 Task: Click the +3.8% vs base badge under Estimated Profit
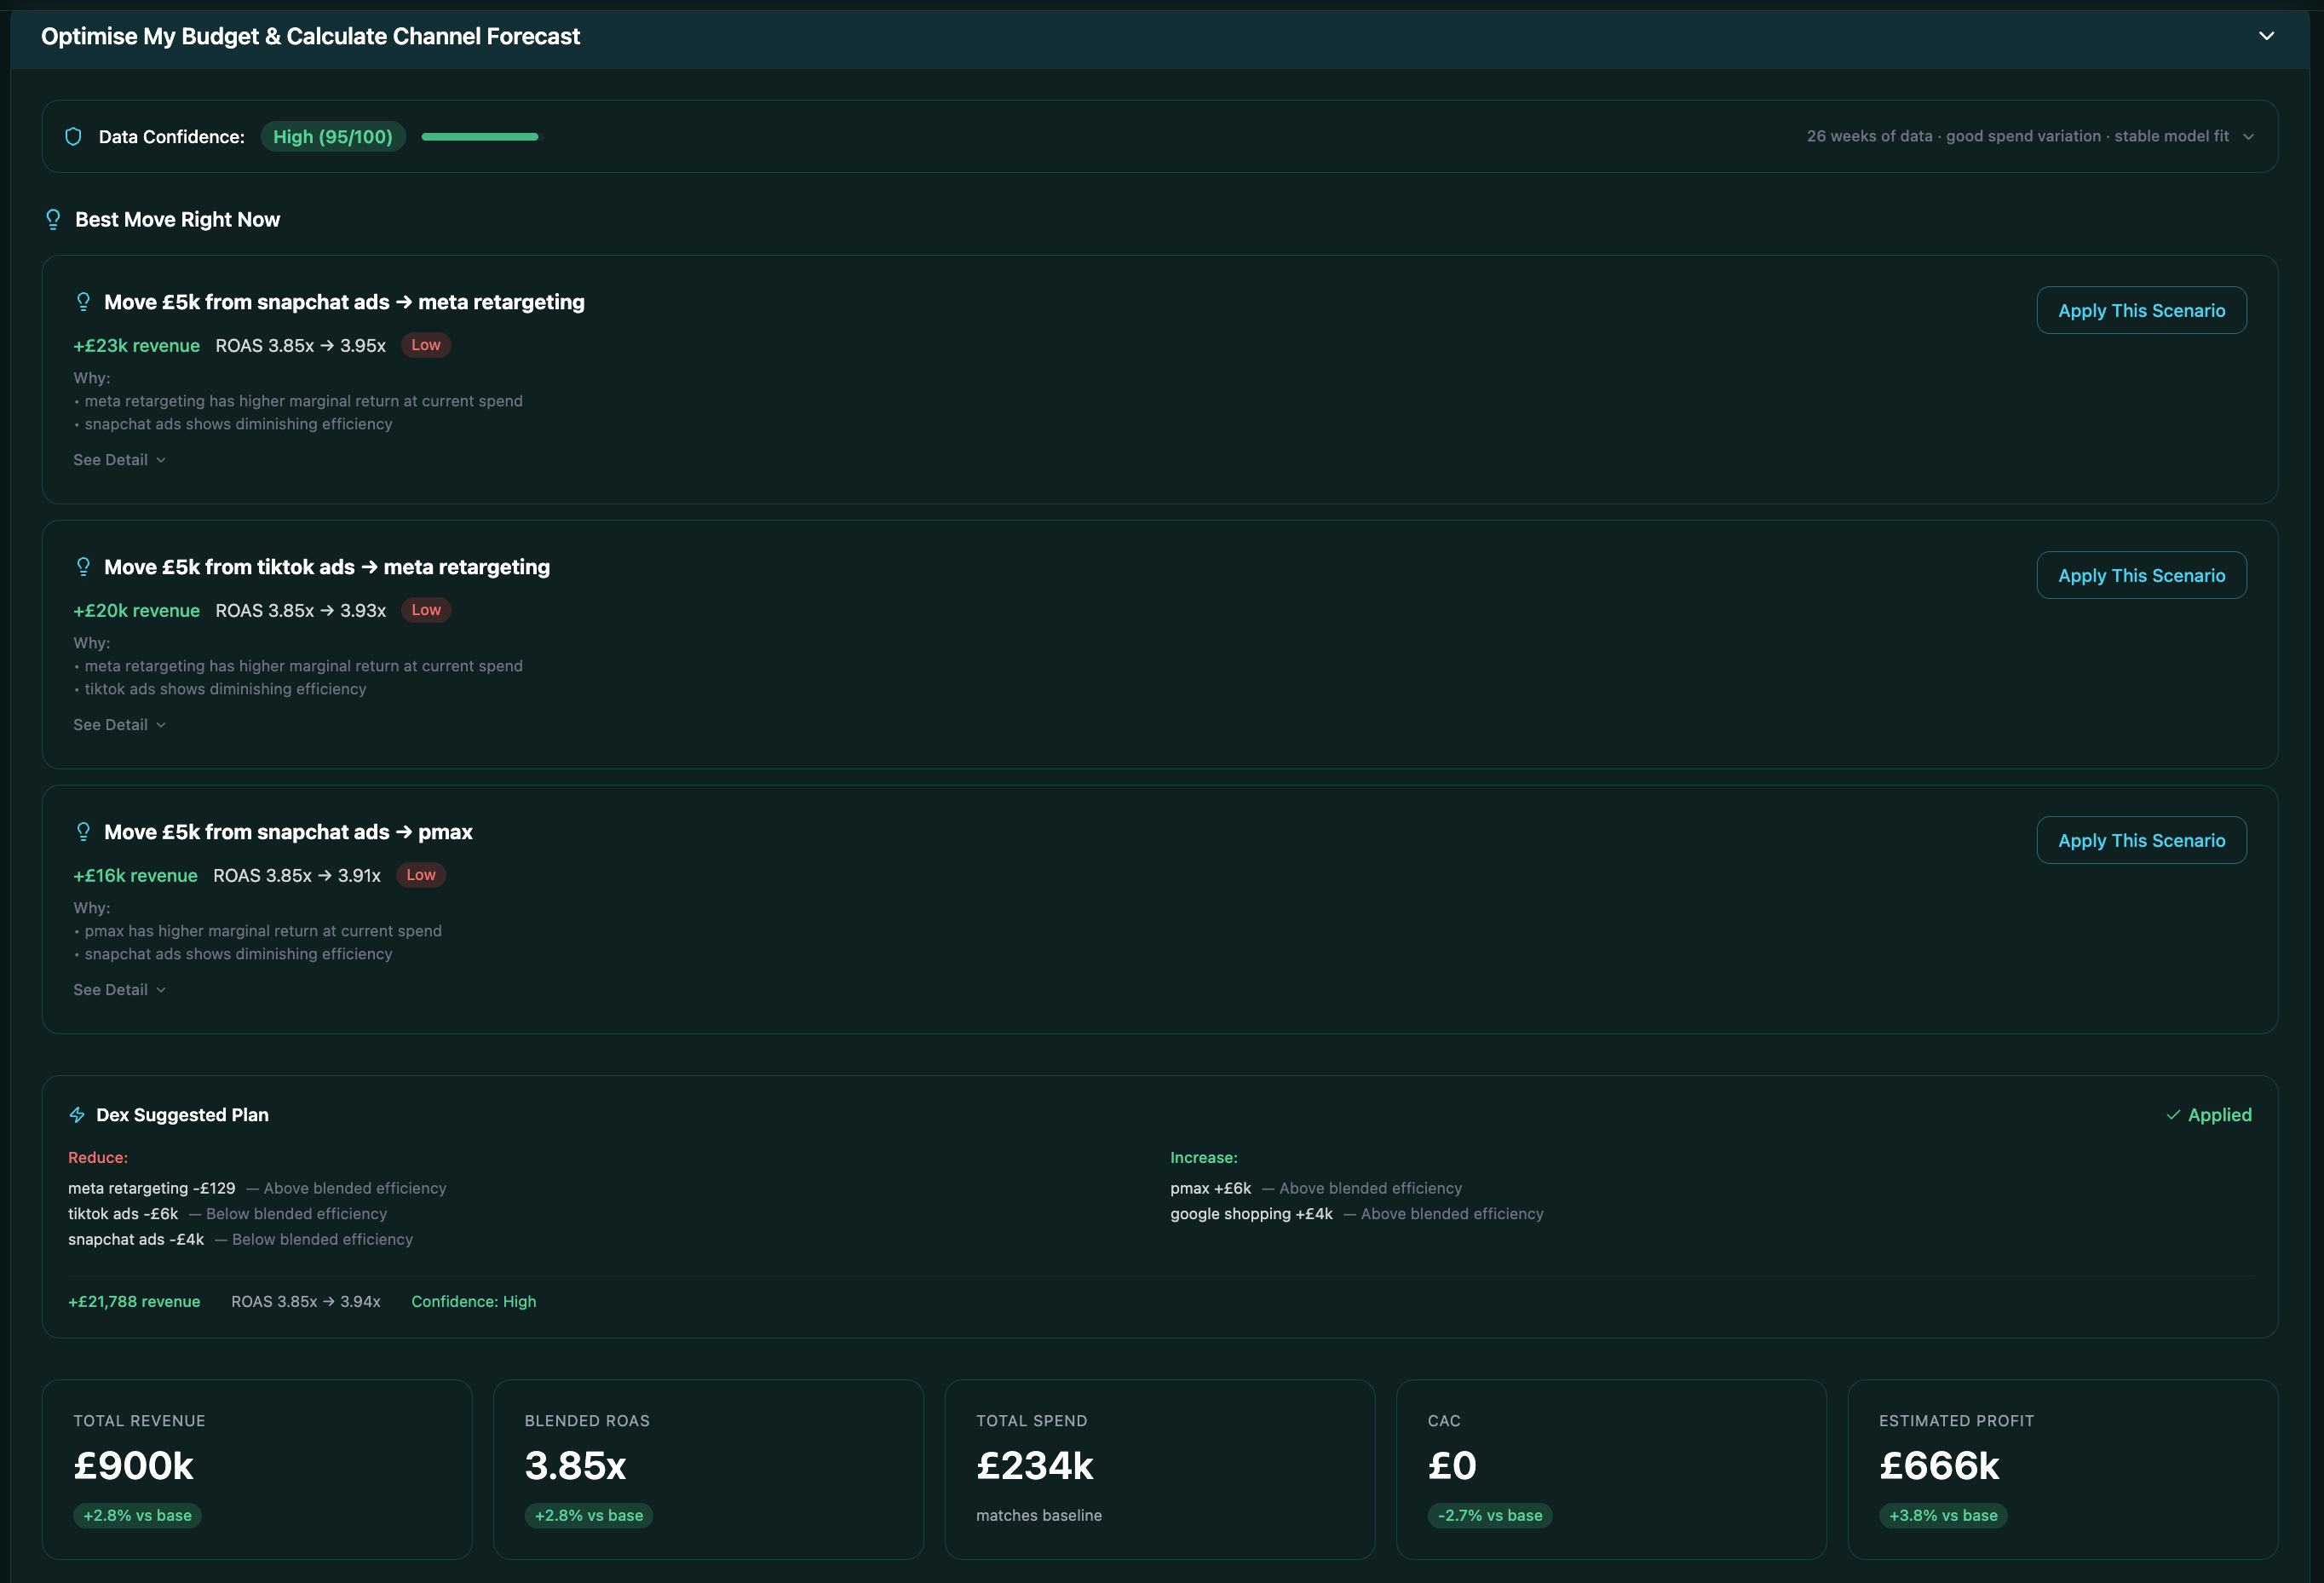click(x=1943, y=1515)
